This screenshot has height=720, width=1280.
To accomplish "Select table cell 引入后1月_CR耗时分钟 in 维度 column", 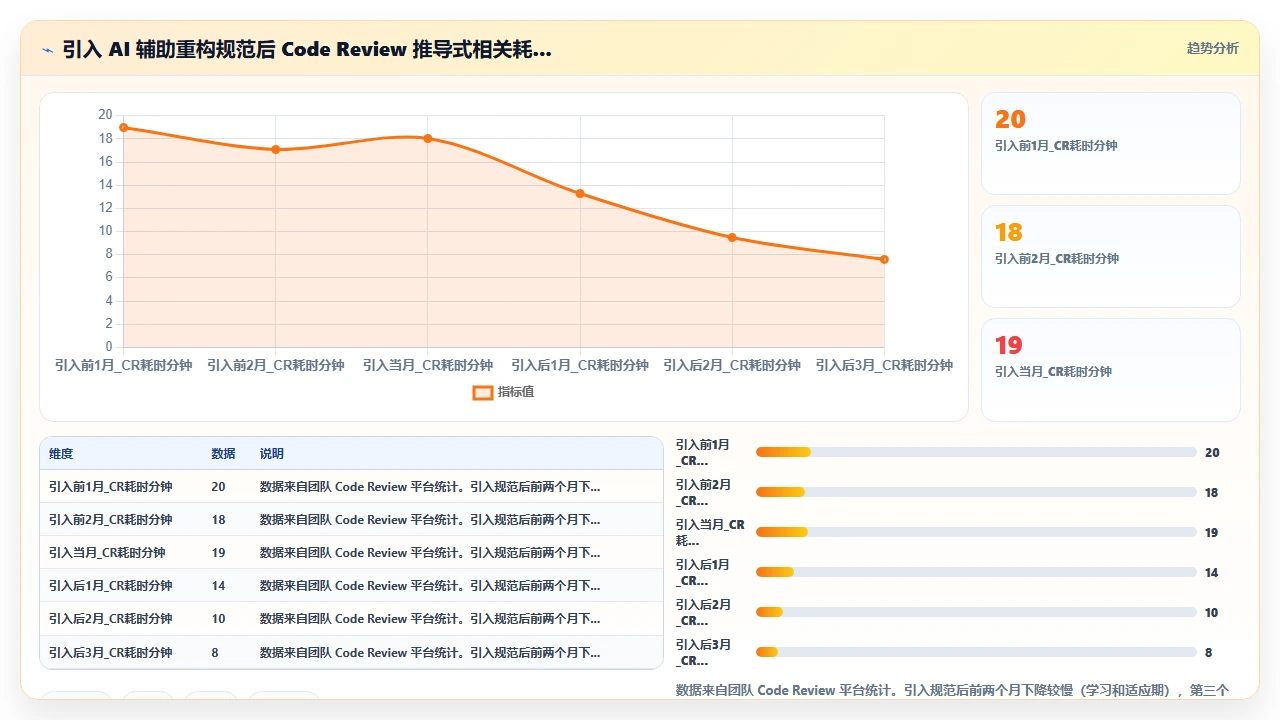I will (x=110, y=586).
